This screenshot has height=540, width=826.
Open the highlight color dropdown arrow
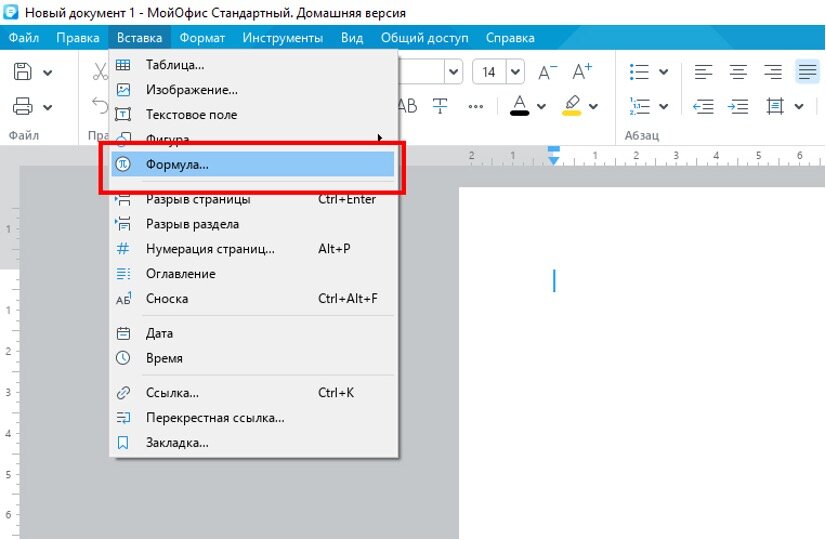click(x=593, y=106)
